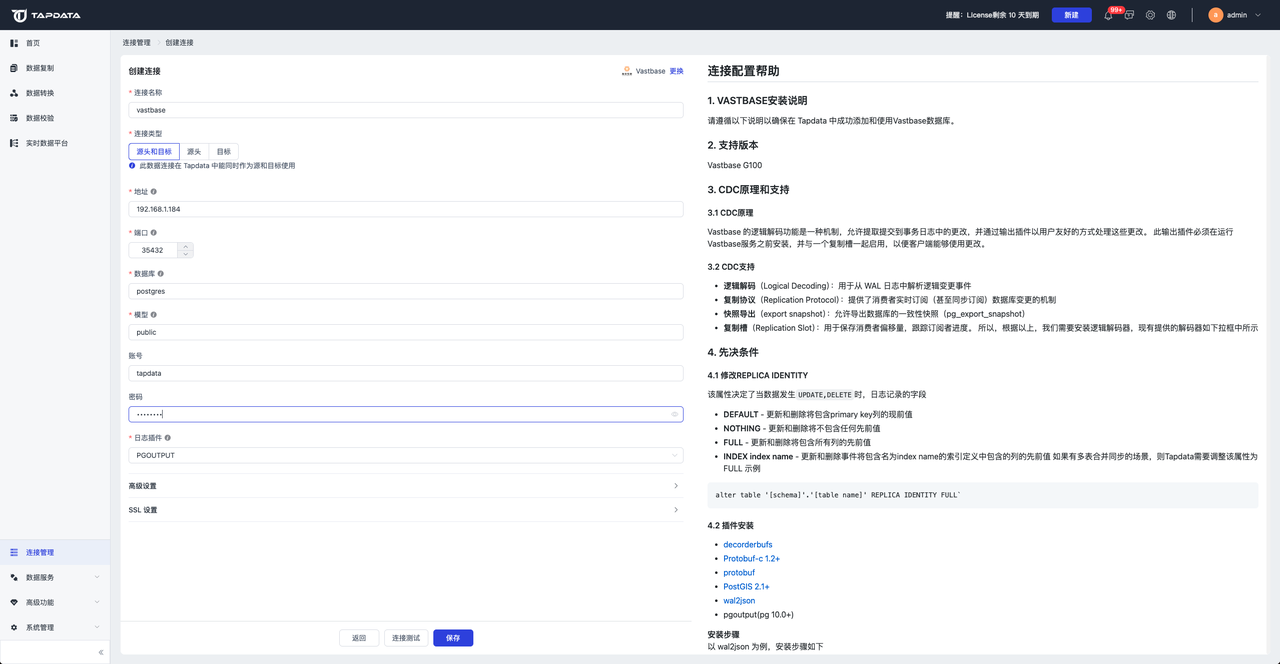Click the 数据校验 sidebar icon
The width and height of the screenshot is (1280, 664).
pyautogui.click(x=14, y=118)
